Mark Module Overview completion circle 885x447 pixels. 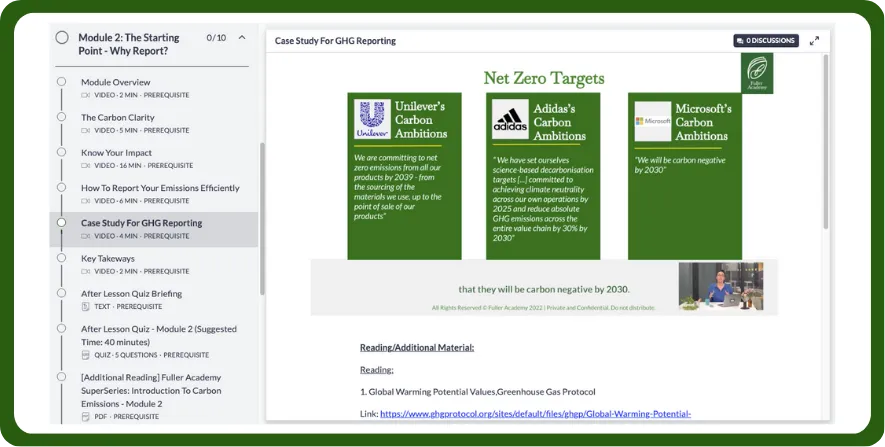click(62, 82)
